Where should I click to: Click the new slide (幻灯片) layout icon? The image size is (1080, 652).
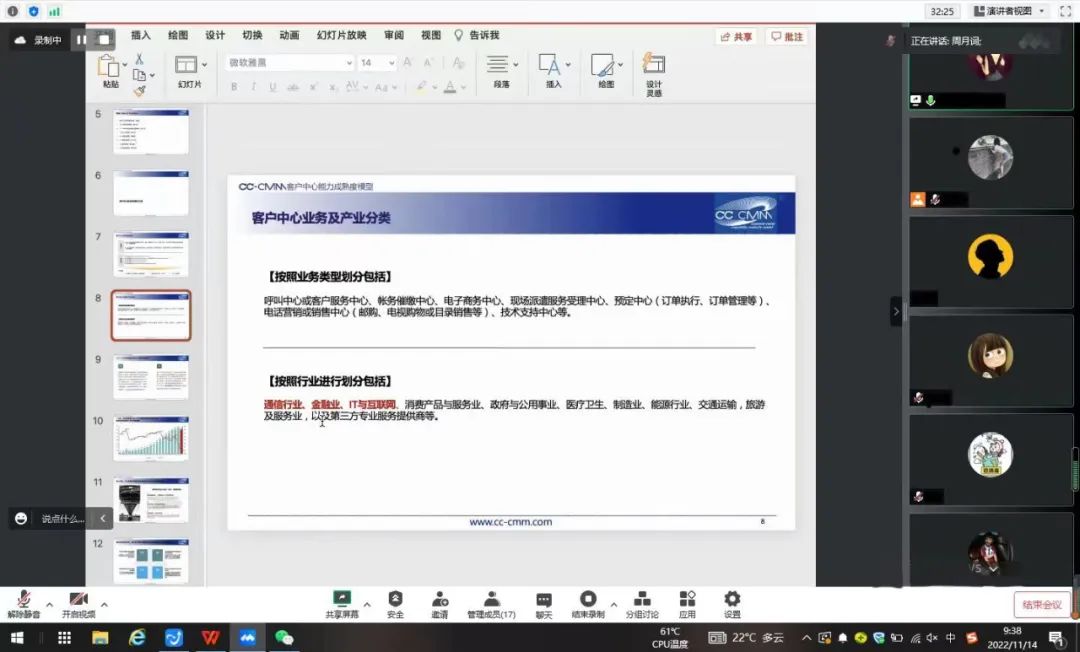click(186, 65)
